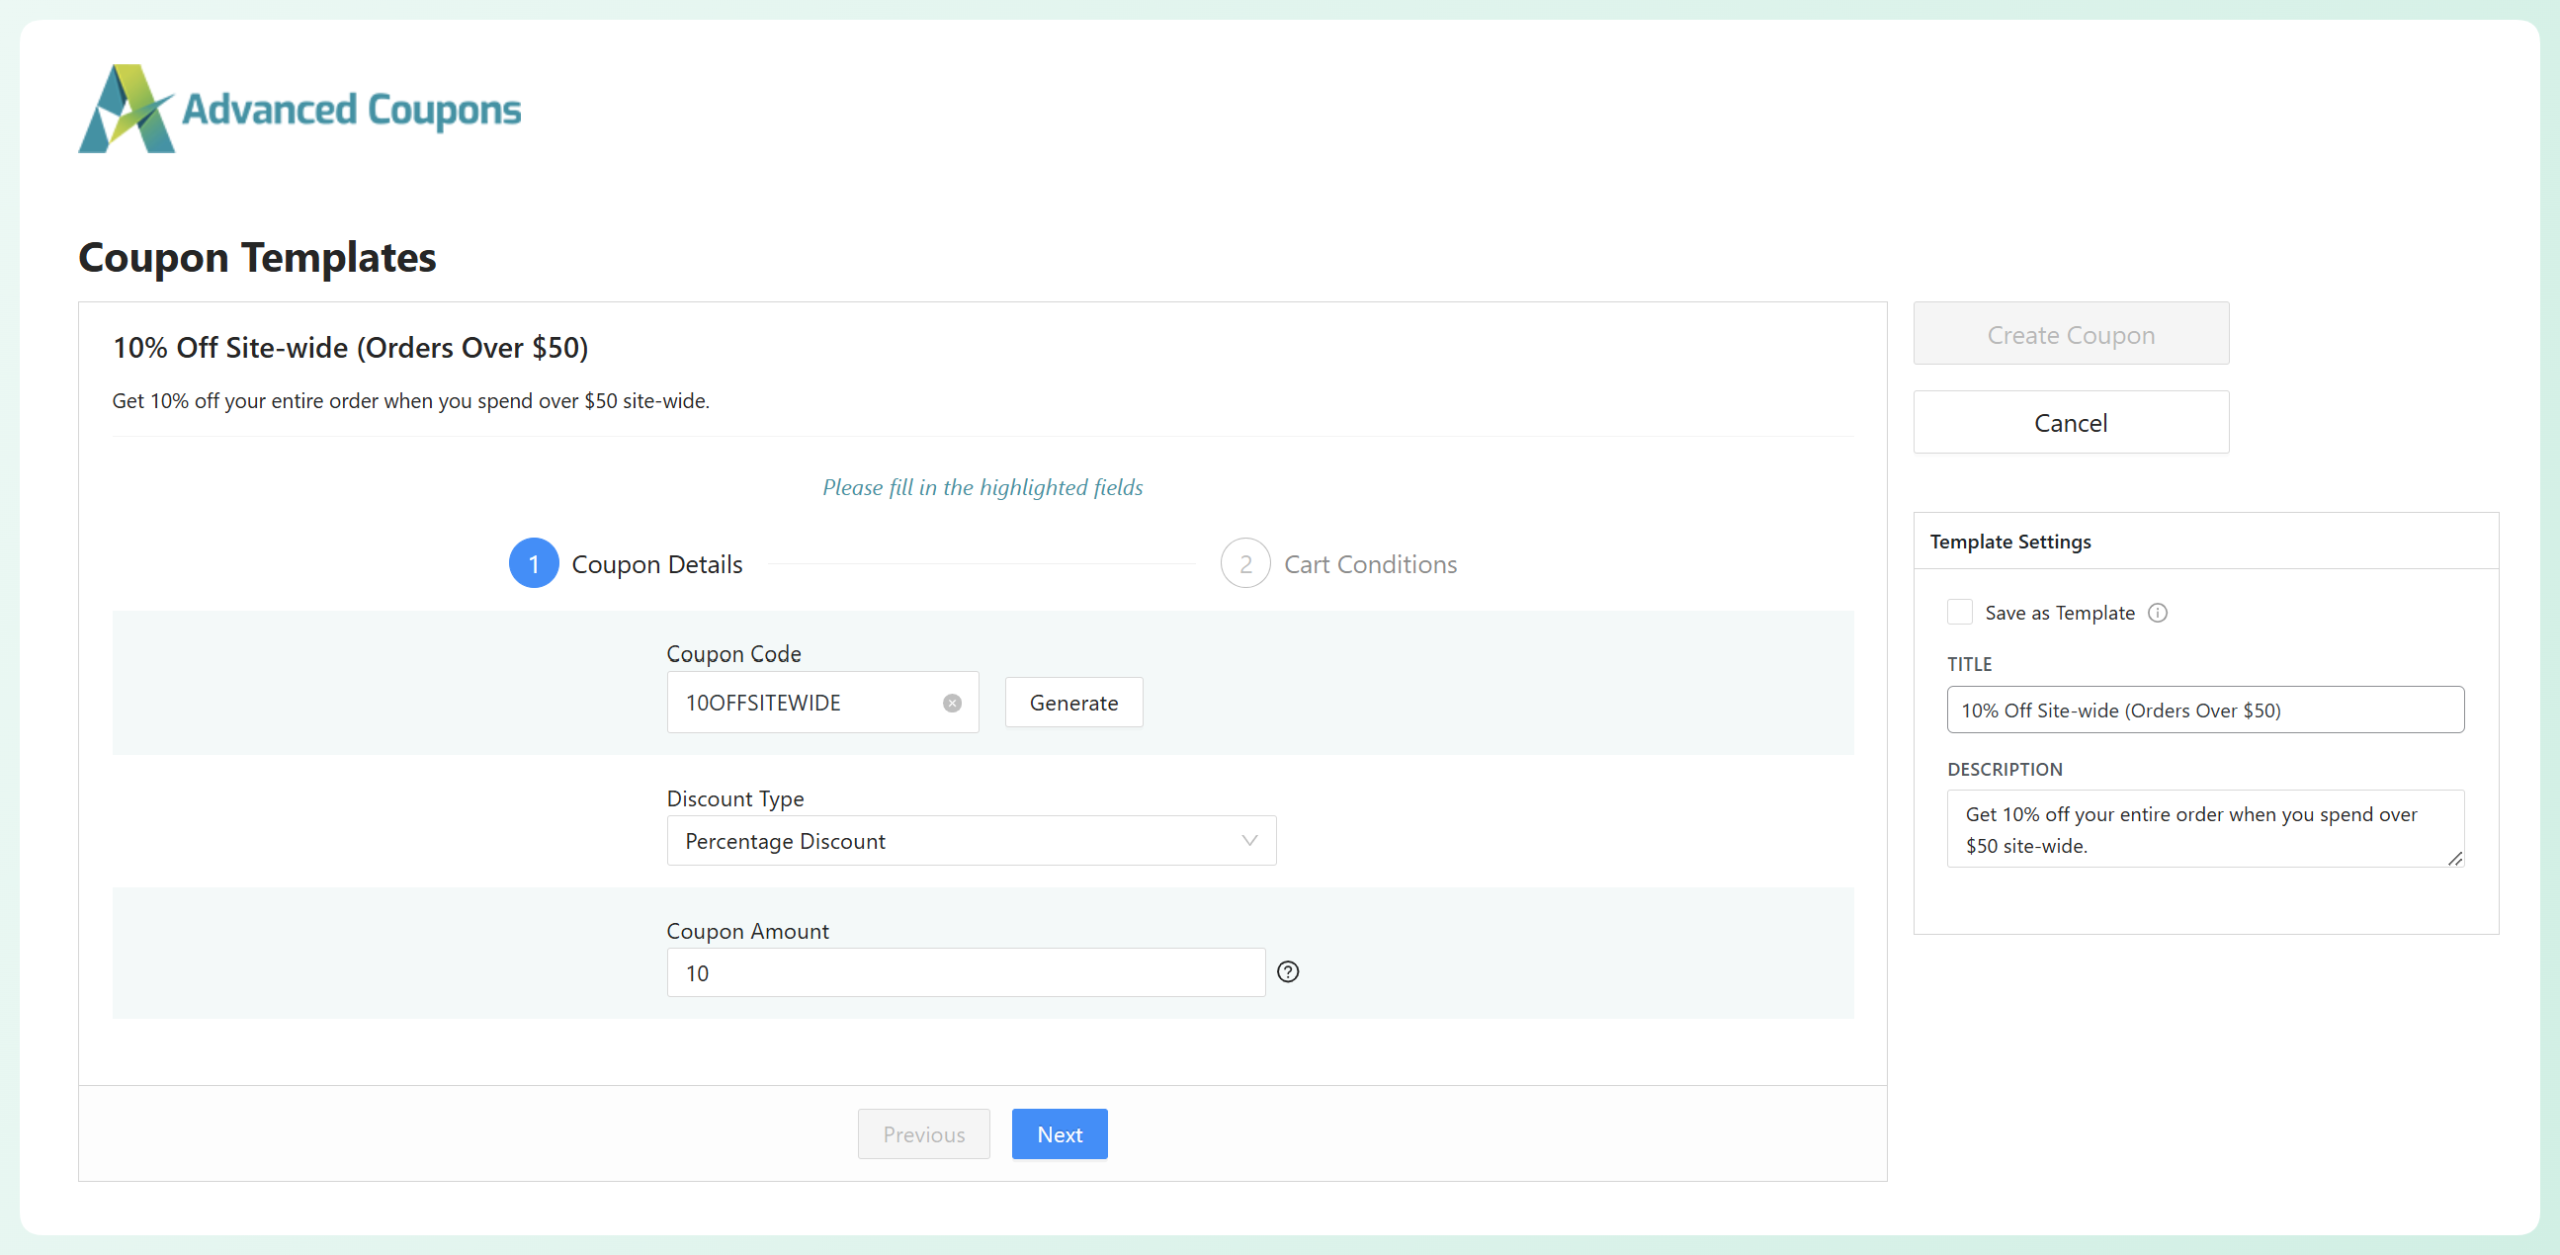
Task: Switch to the Cart Conditions step
Action: click(x=1369, y=565)
